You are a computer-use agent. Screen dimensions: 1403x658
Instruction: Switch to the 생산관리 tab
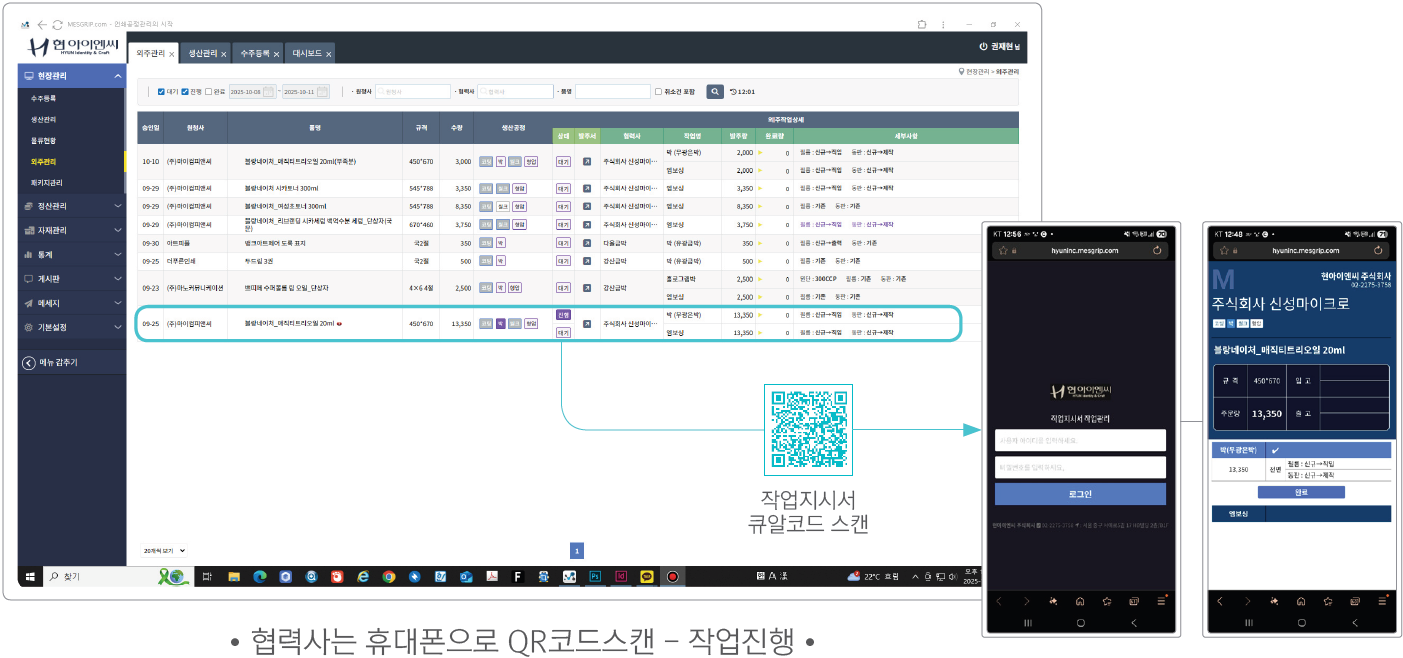click(x=204, y=55)
